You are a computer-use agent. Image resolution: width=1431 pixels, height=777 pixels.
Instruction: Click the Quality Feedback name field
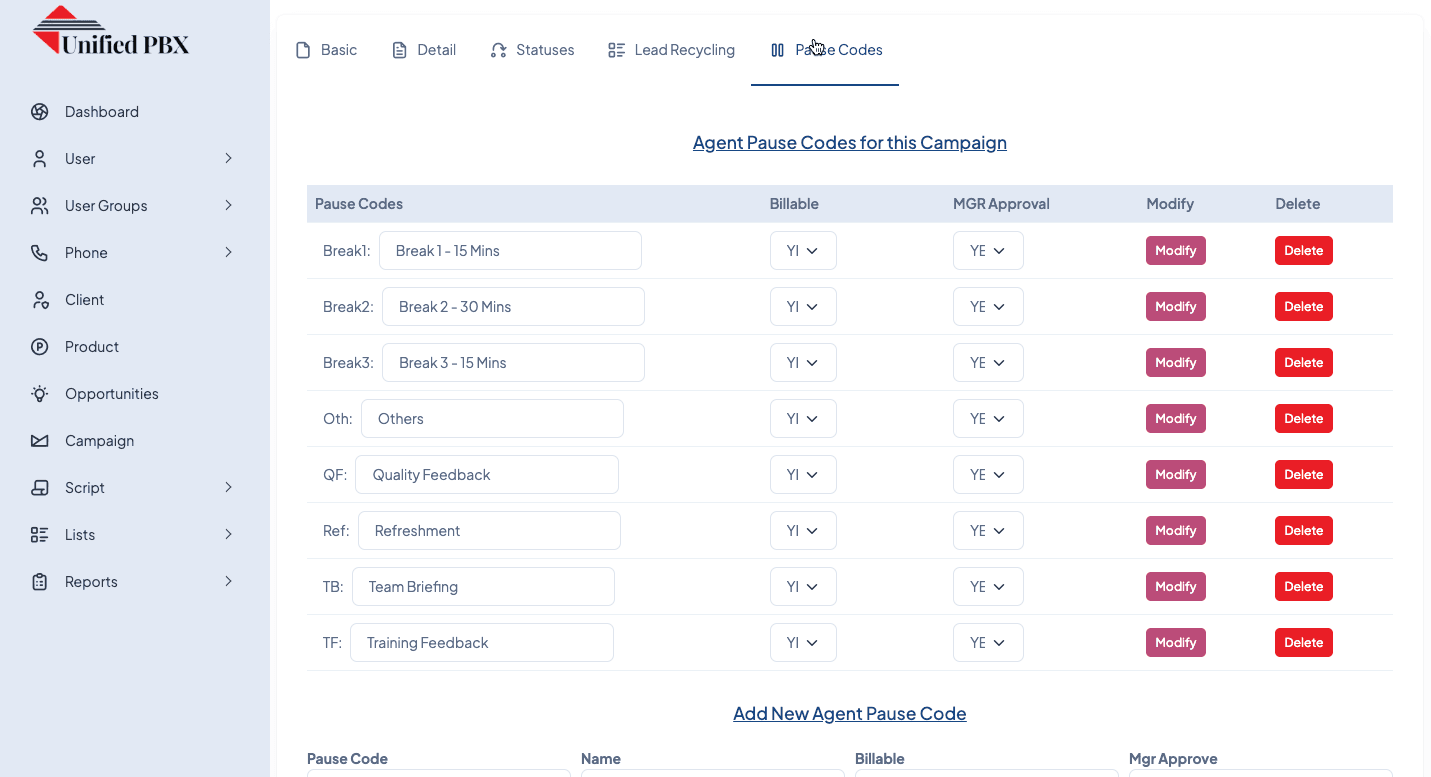pos(487,475)
